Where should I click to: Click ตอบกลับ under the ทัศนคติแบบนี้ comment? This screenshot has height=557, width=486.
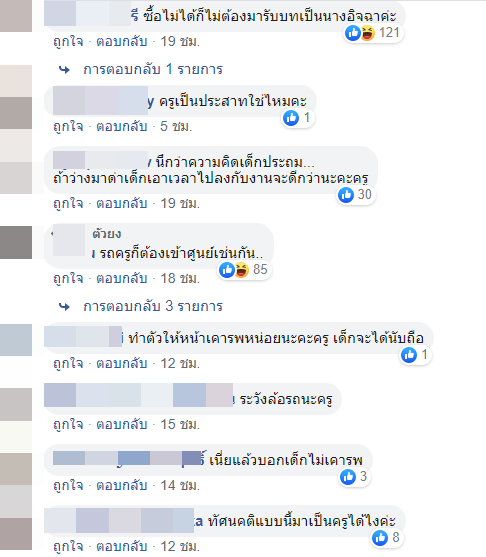click(x=122, y=546)
